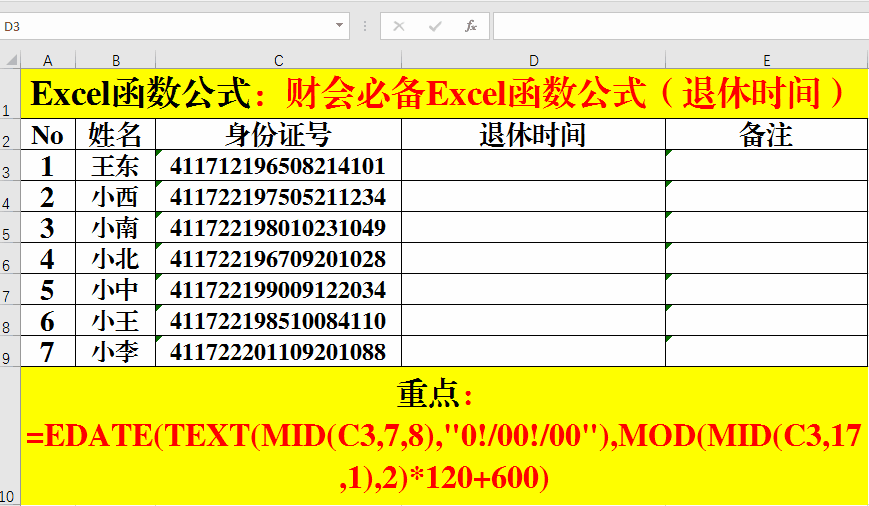Select row 6 header
This screenshot has height=506, width=869.
(10, 258)
